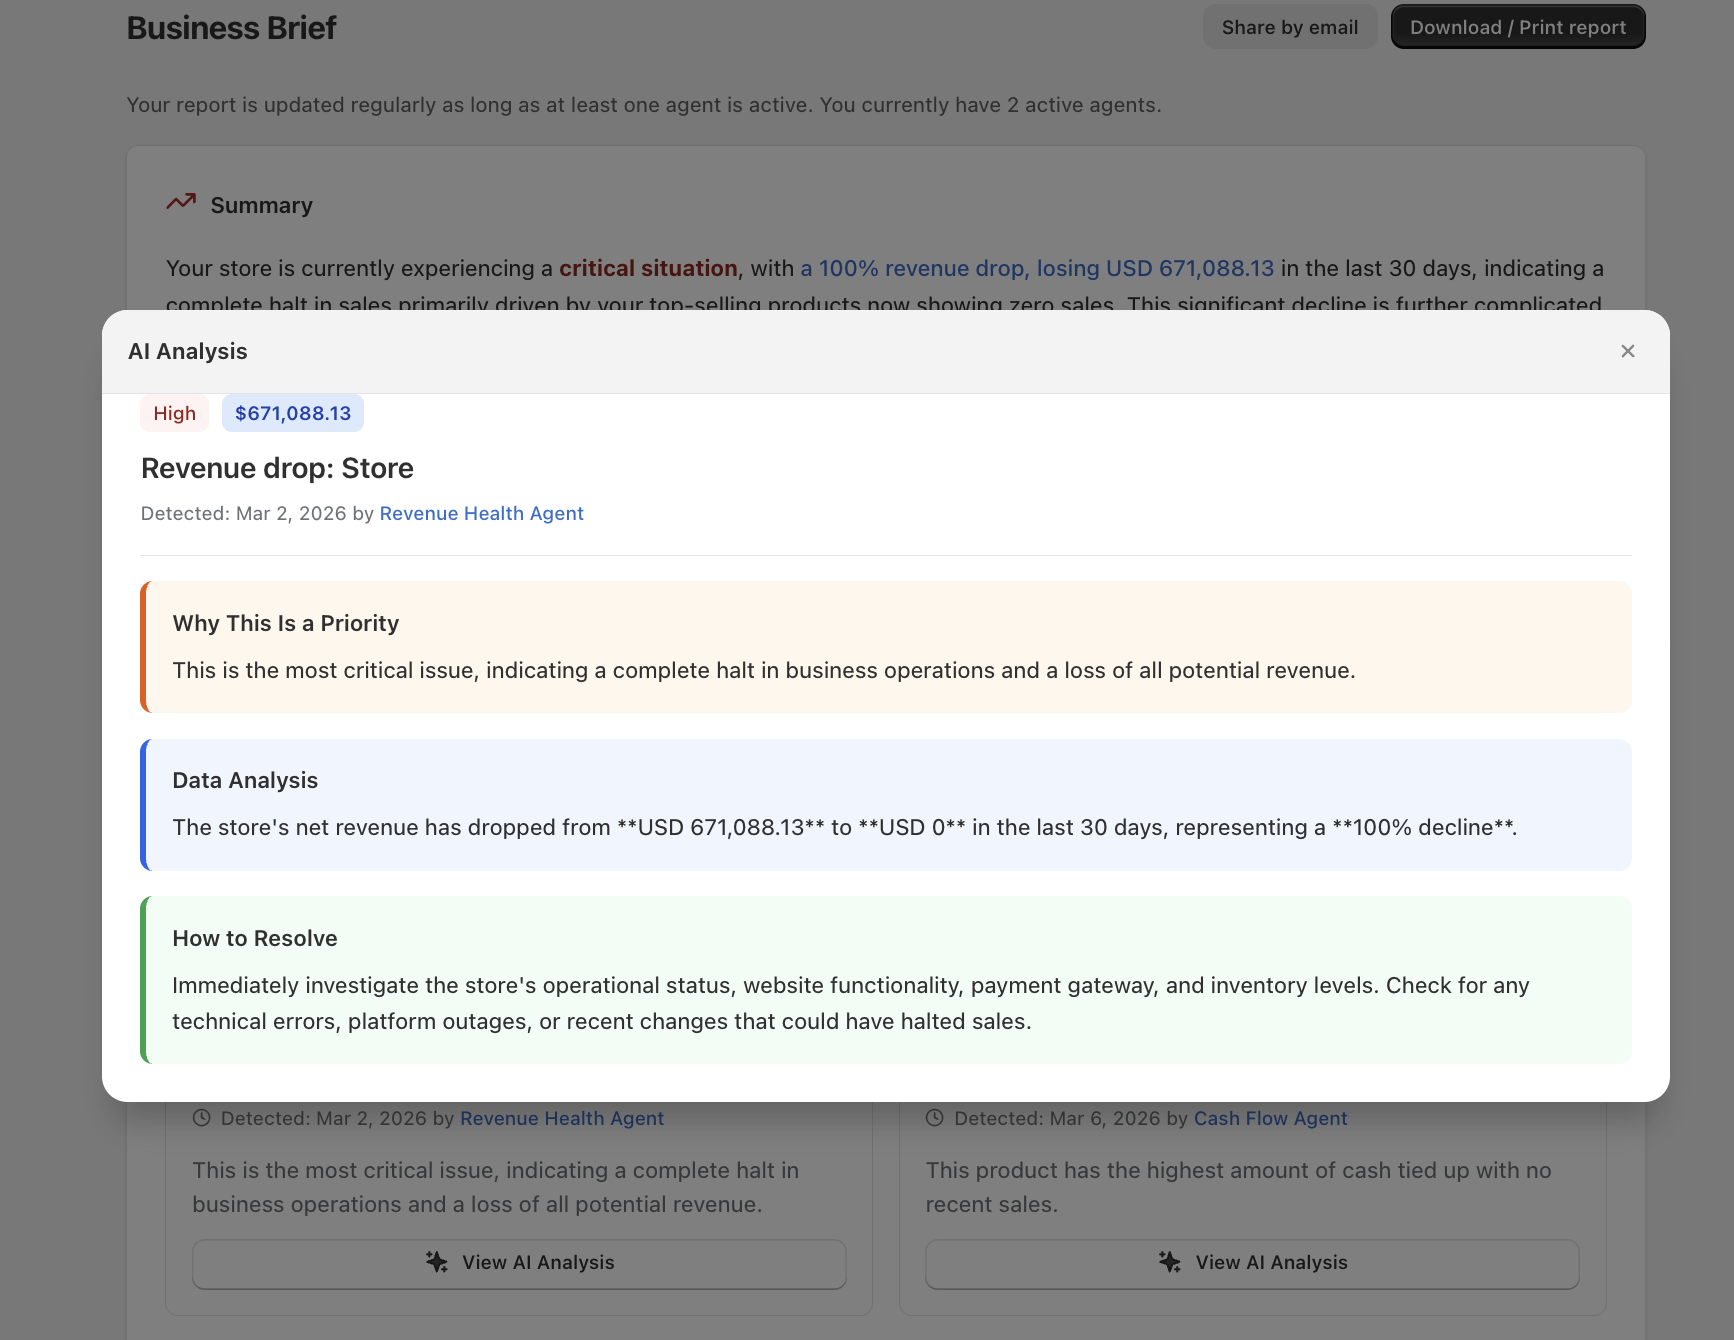Open the 100% revenue drop summary link
The width and height of the screenshot is (1734, 1340).
(1037, 268)
